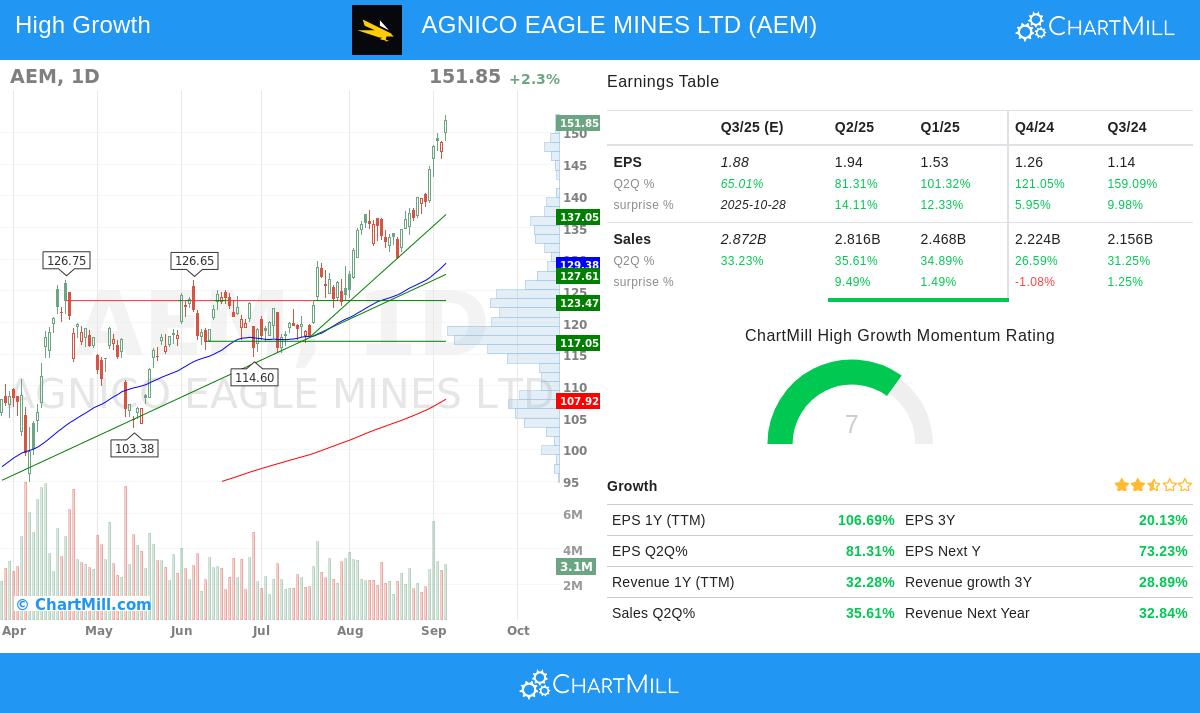Click the earnings date 2025-10-28

coord(753,205)
